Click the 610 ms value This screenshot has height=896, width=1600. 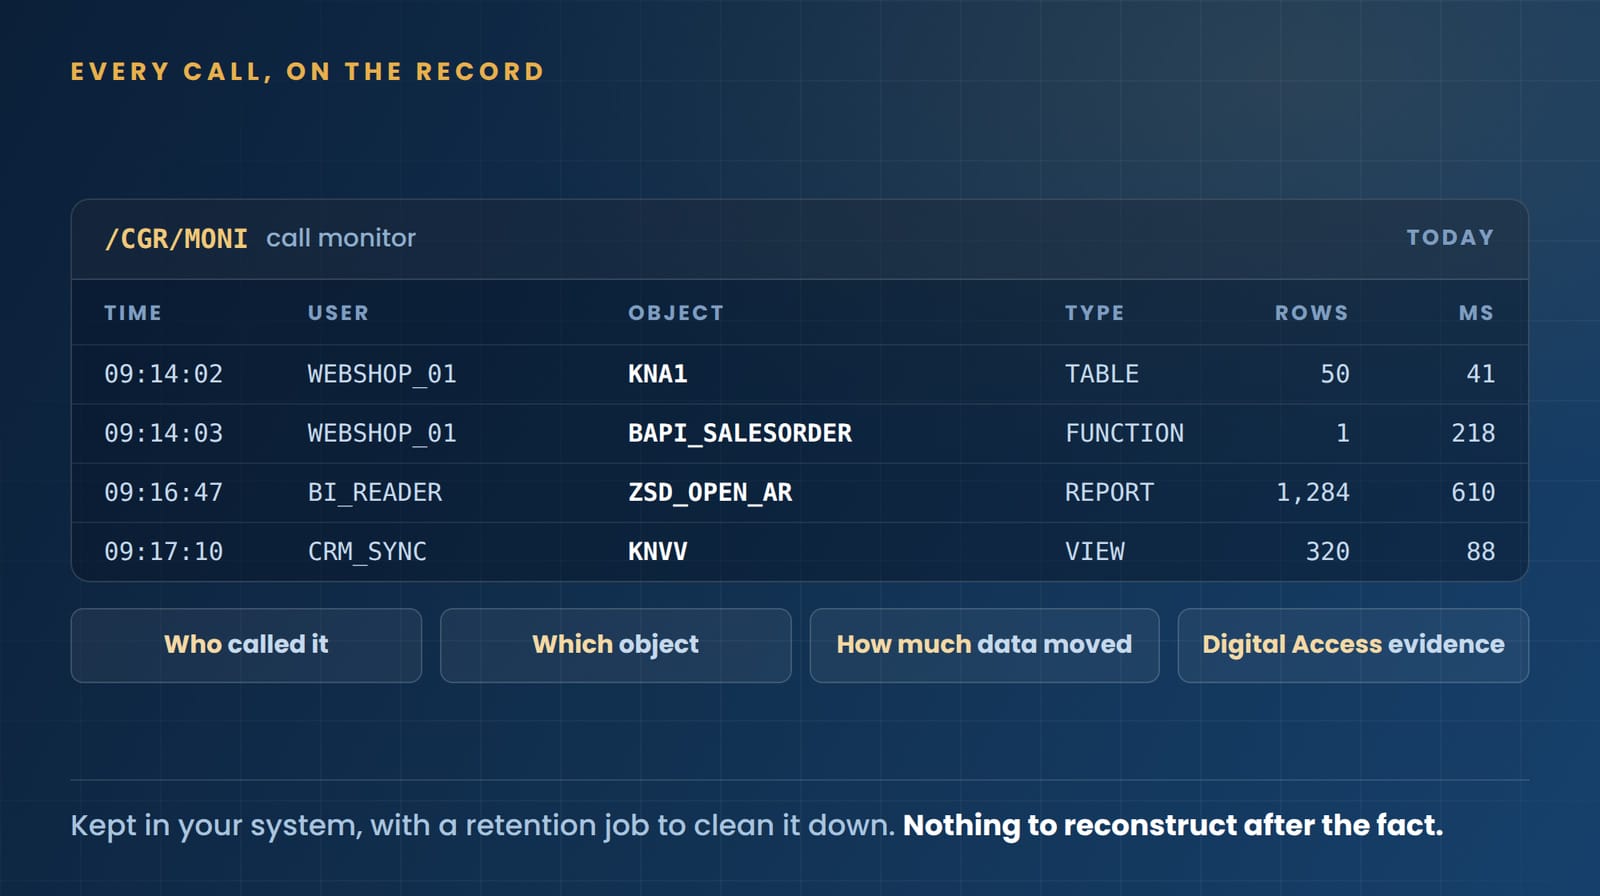click(x=1473, y=492)
